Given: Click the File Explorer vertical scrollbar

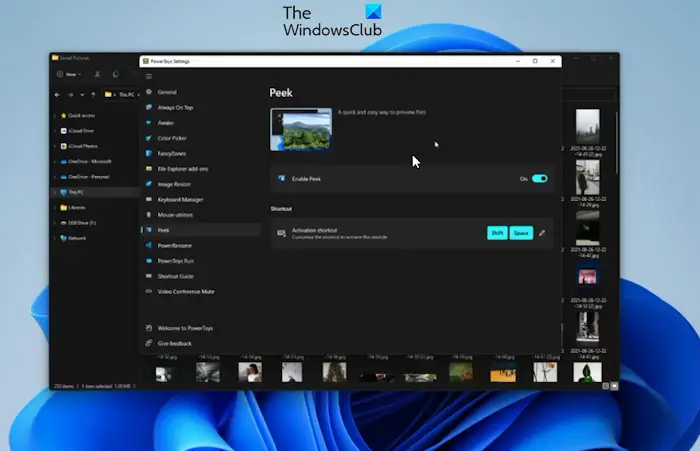Looking at the screenshot, I should point(617,143).
